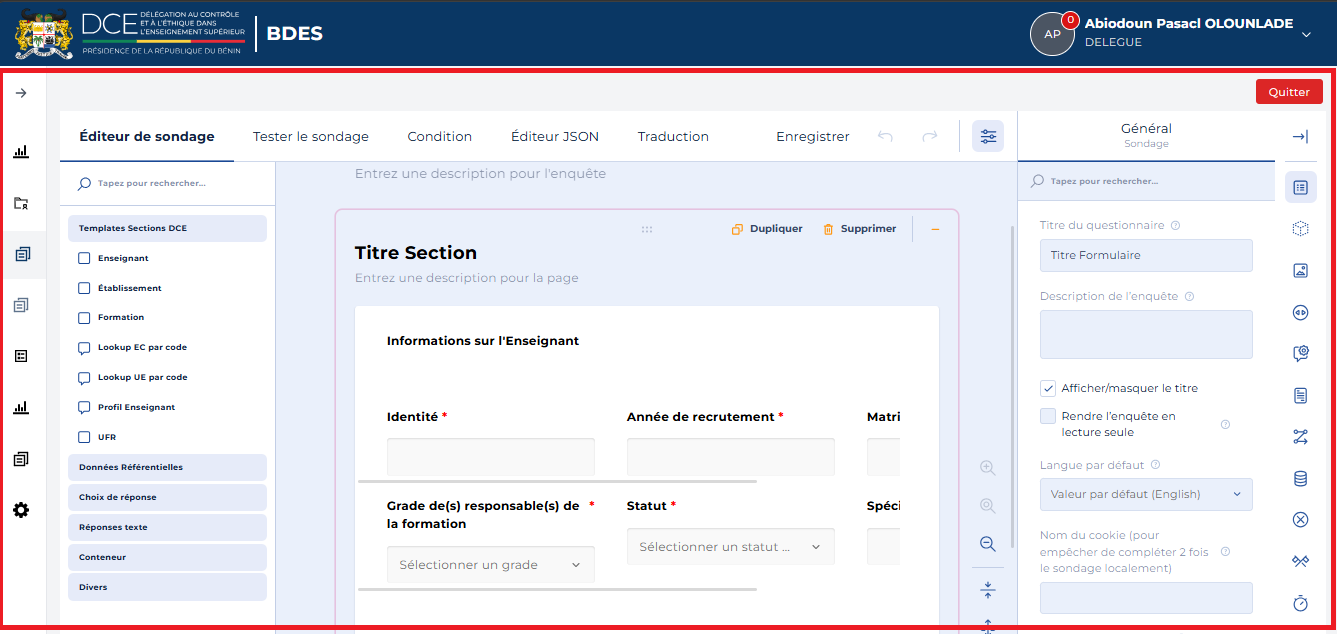Open the database icon in right sidebar
The image size is (1337, 634).
click(x=1300, y=479)
